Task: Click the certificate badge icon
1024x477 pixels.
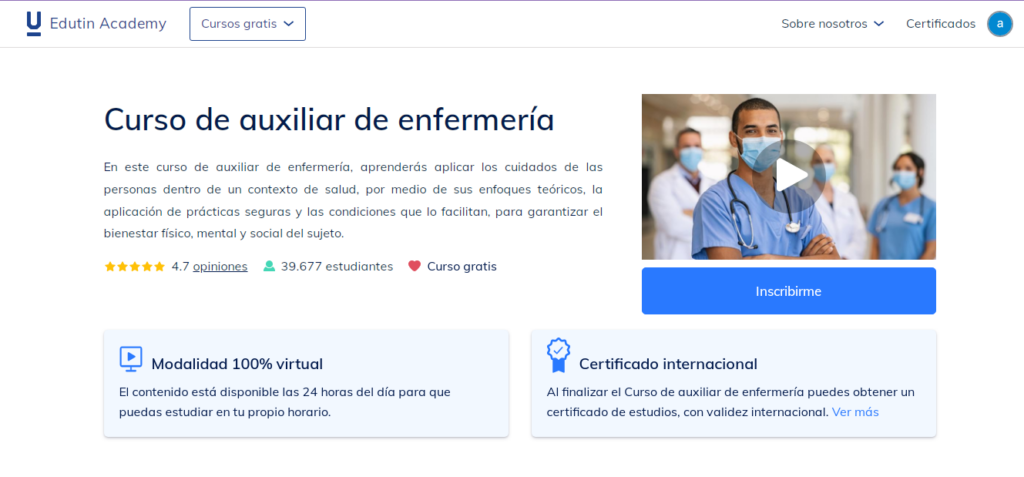Action: point(558,355)
